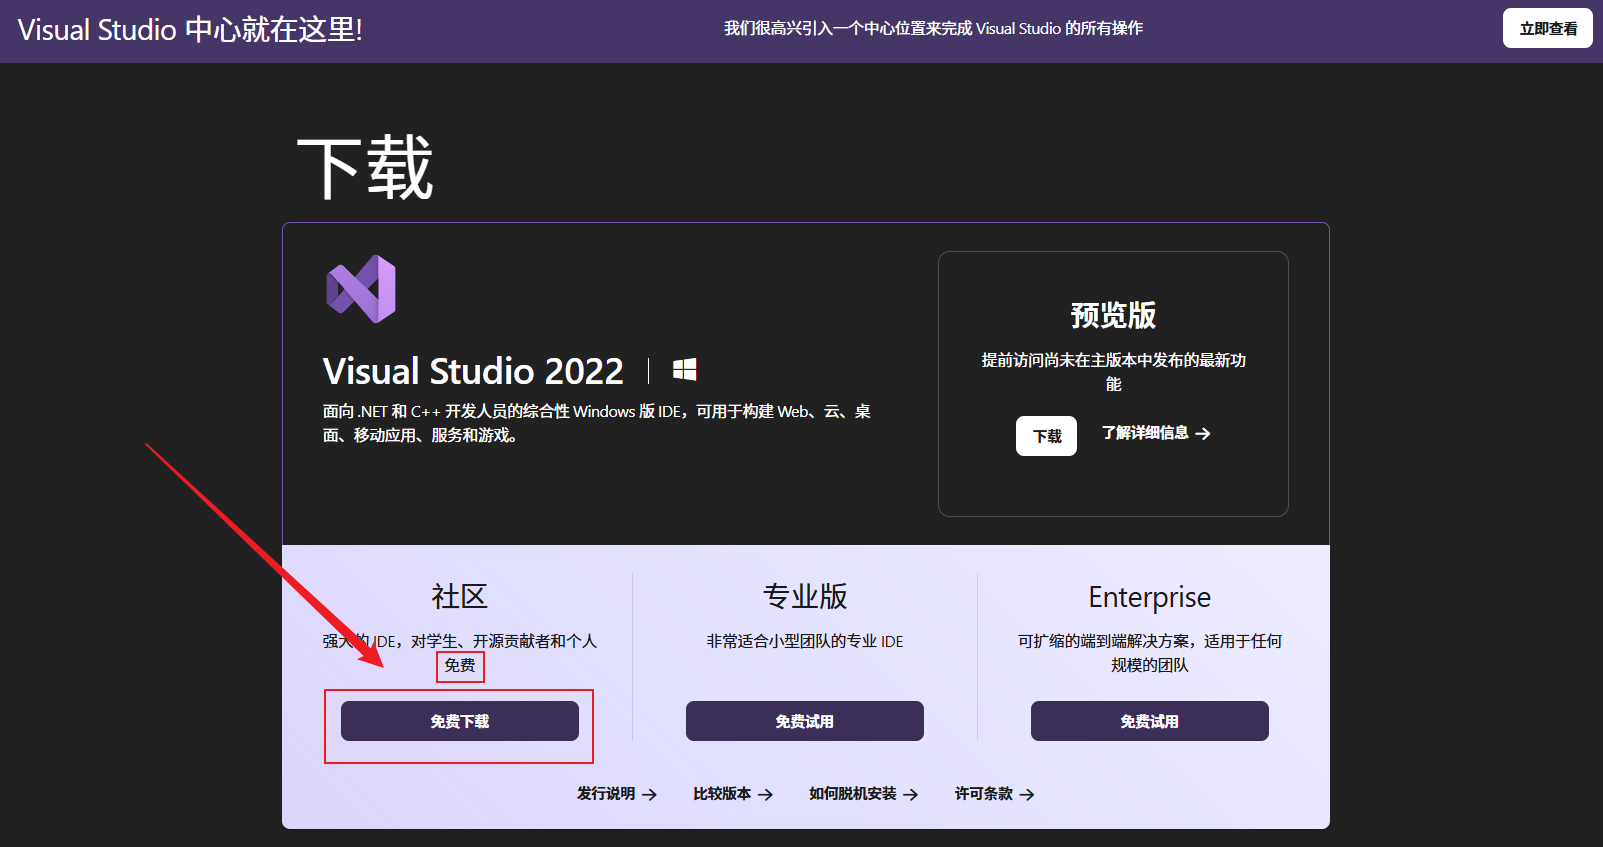
Task: Click the text 提前访问尚未在主版本中发布的最新功能
Action: 1113,372
